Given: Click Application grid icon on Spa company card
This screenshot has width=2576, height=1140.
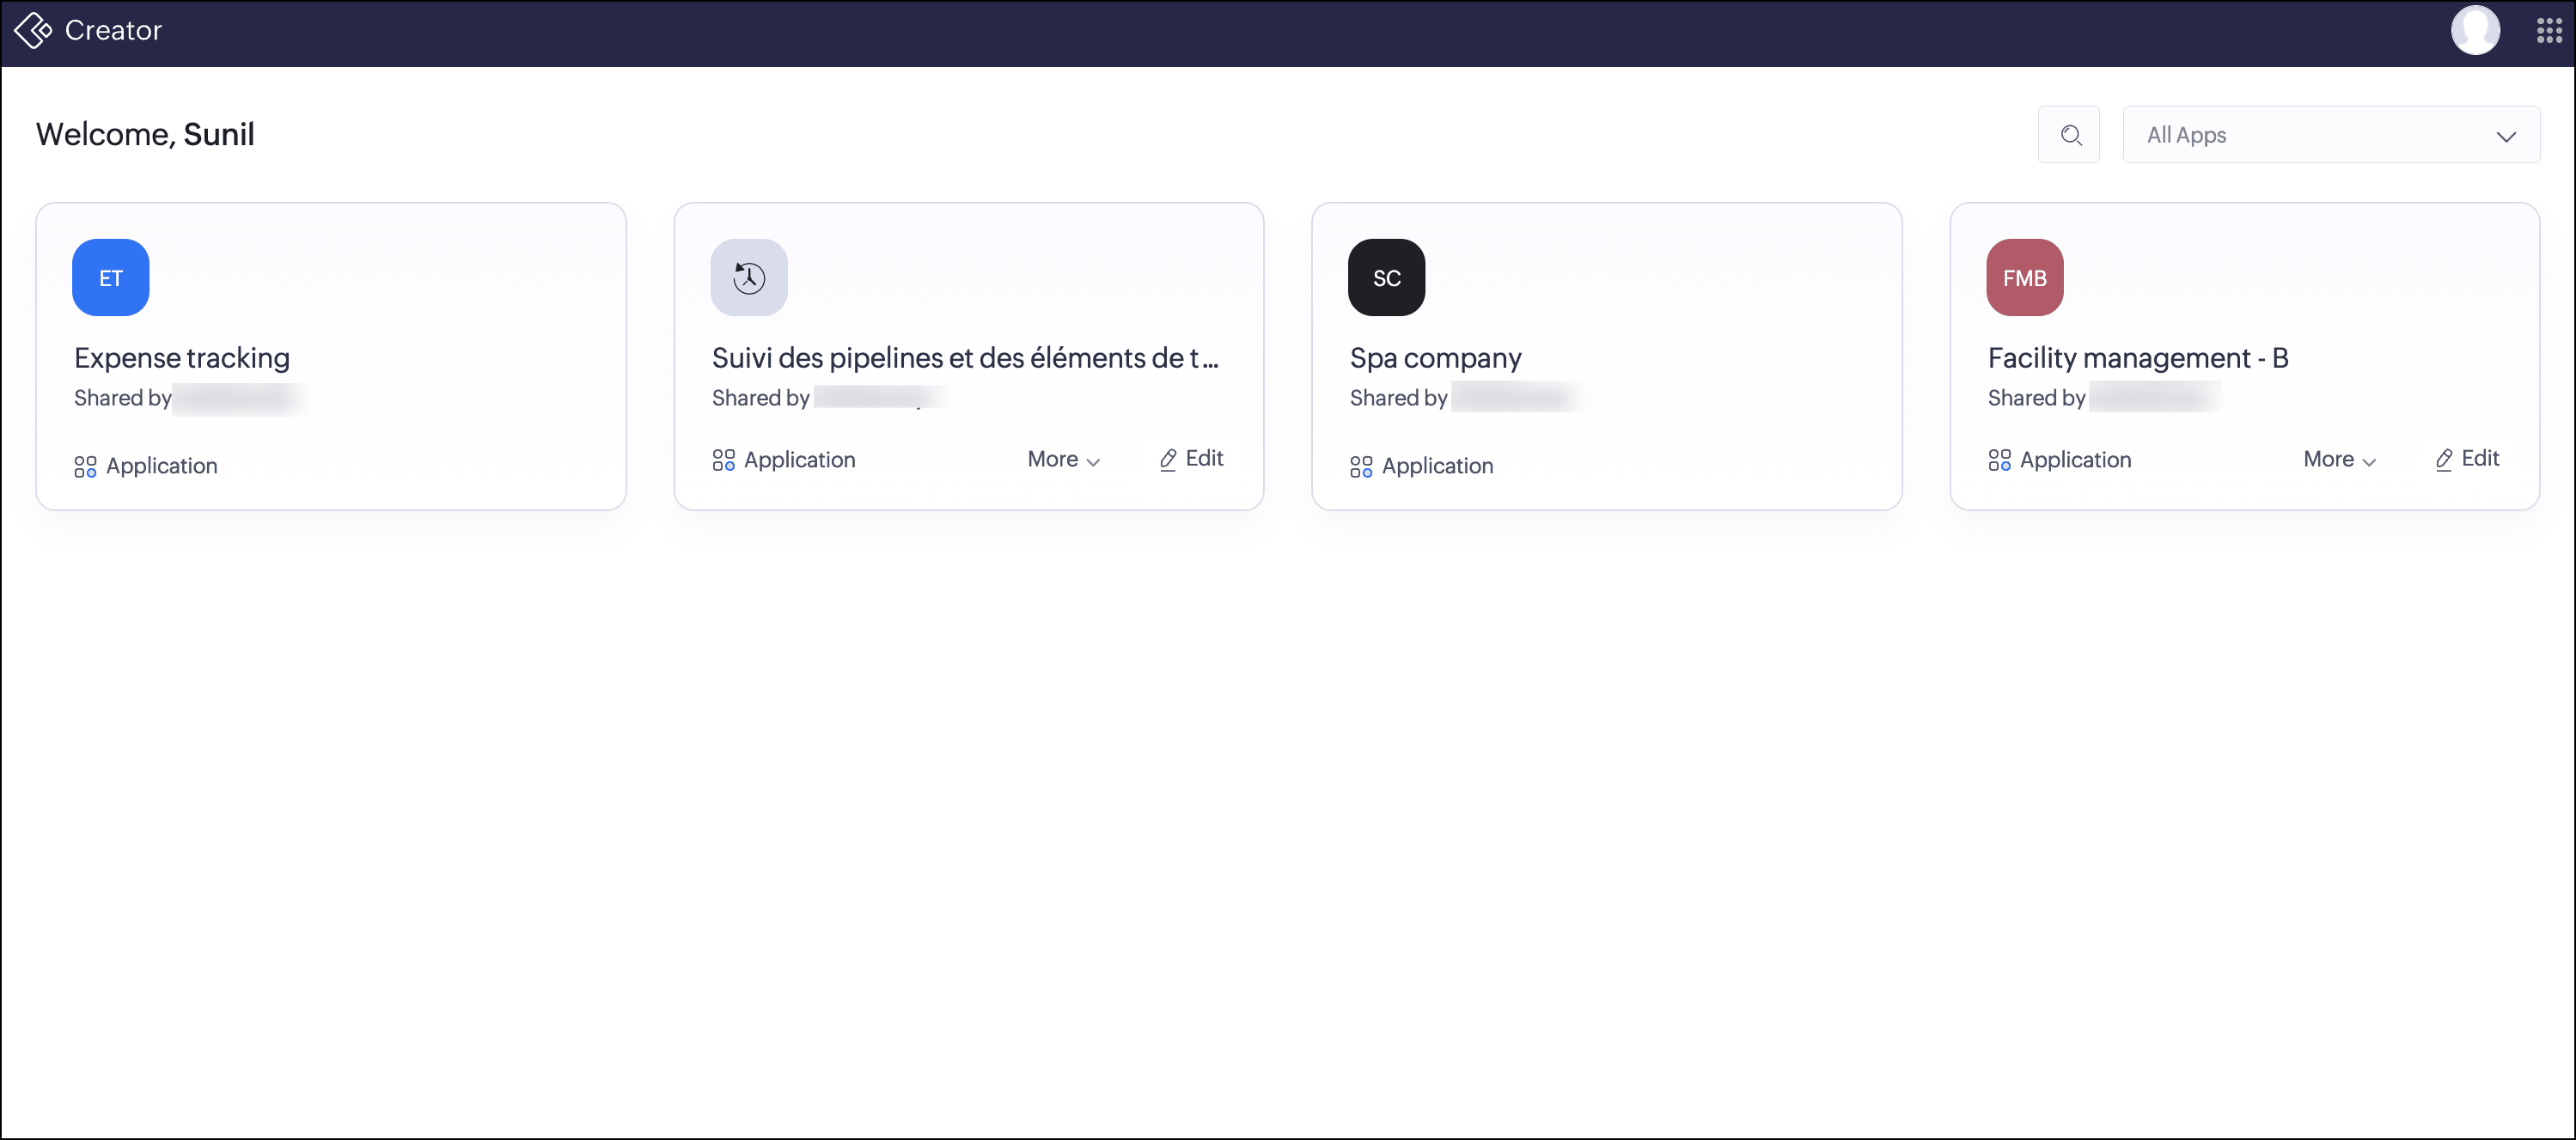Looking at the screenshot, I should click(1360, 467).
